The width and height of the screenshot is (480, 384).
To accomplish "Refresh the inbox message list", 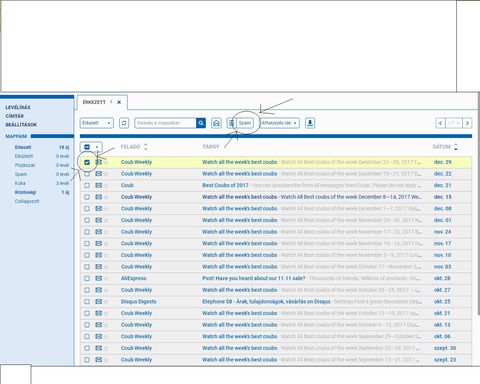I will click(124, 123).
